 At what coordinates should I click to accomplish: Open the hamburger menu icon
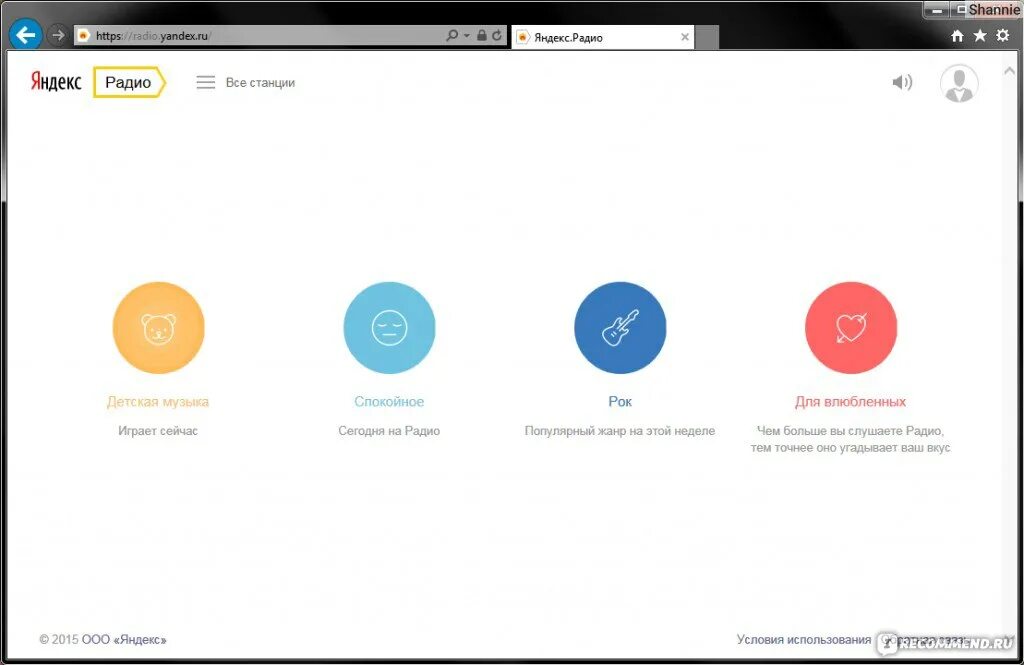point(206,82)
